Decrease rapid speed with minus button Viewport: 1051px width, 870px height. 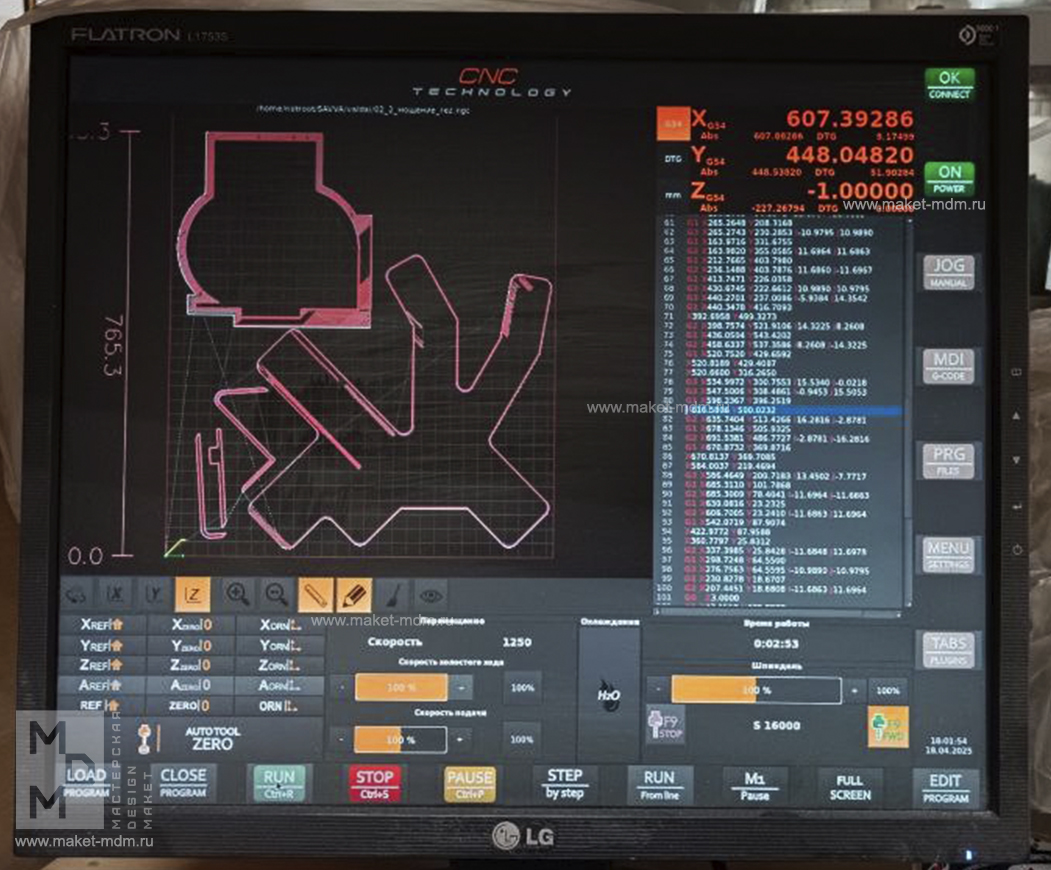click(342, 687)
